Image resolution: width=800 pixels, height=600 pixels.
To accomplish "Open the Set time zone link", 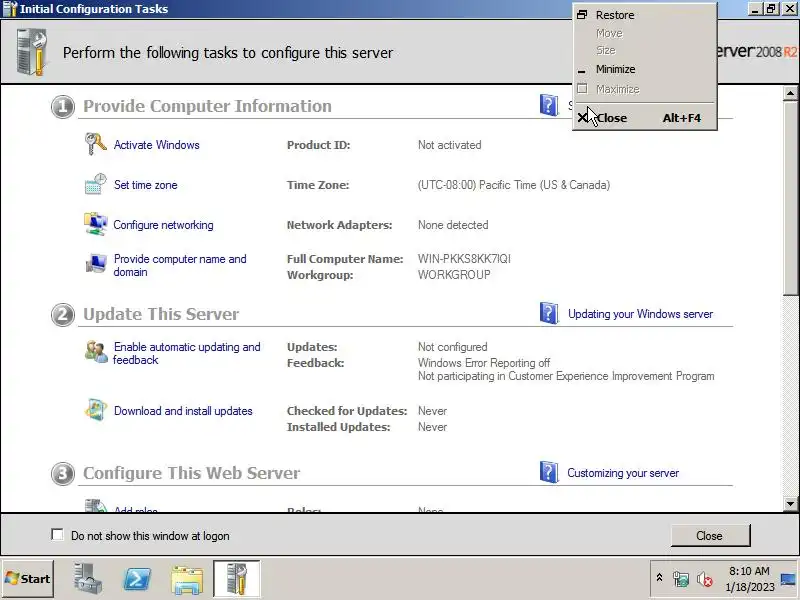I will (x=145, y=185).
